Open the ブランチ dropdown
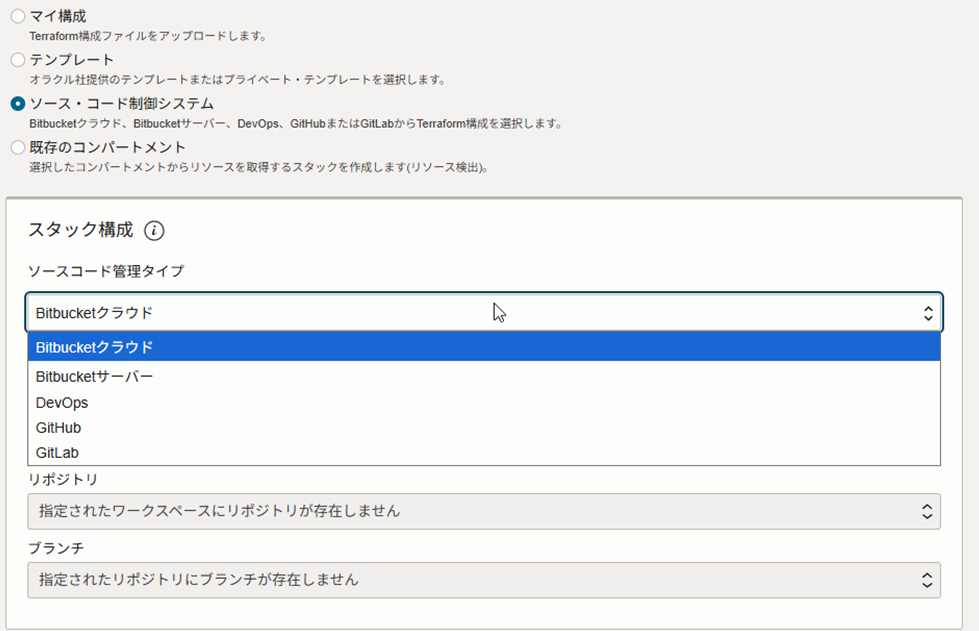Image resolution: width=979 pixels, height=631 pixels. 484,580
